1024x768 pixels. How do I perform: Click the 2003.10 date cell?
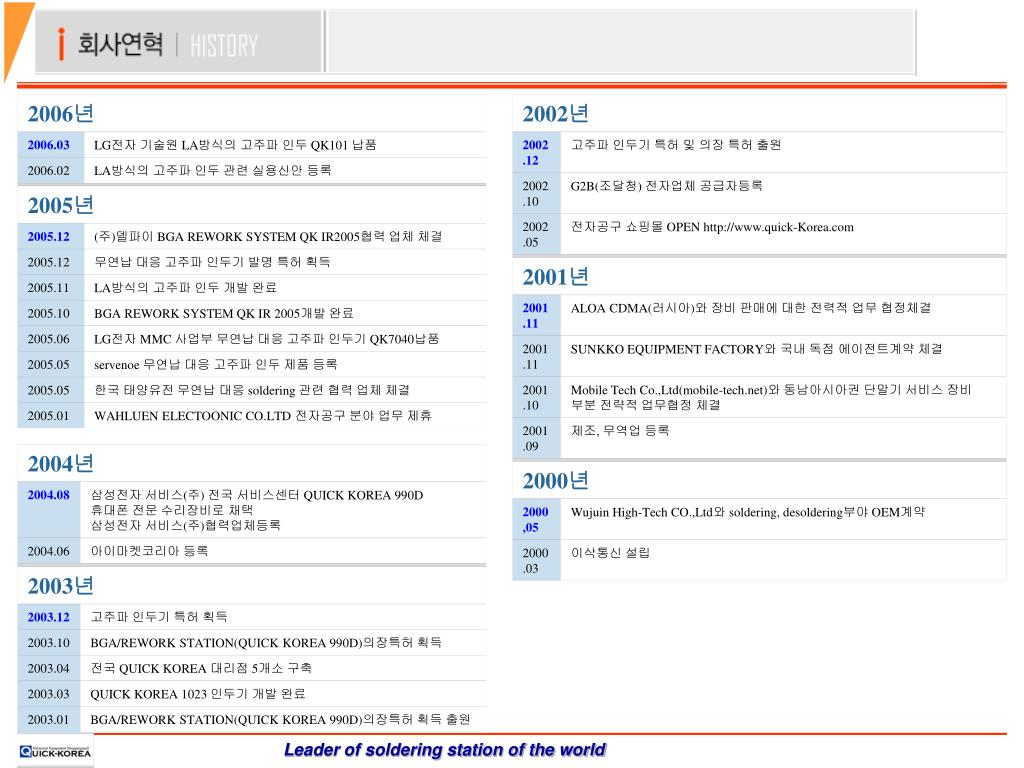[x=48, y=643]
